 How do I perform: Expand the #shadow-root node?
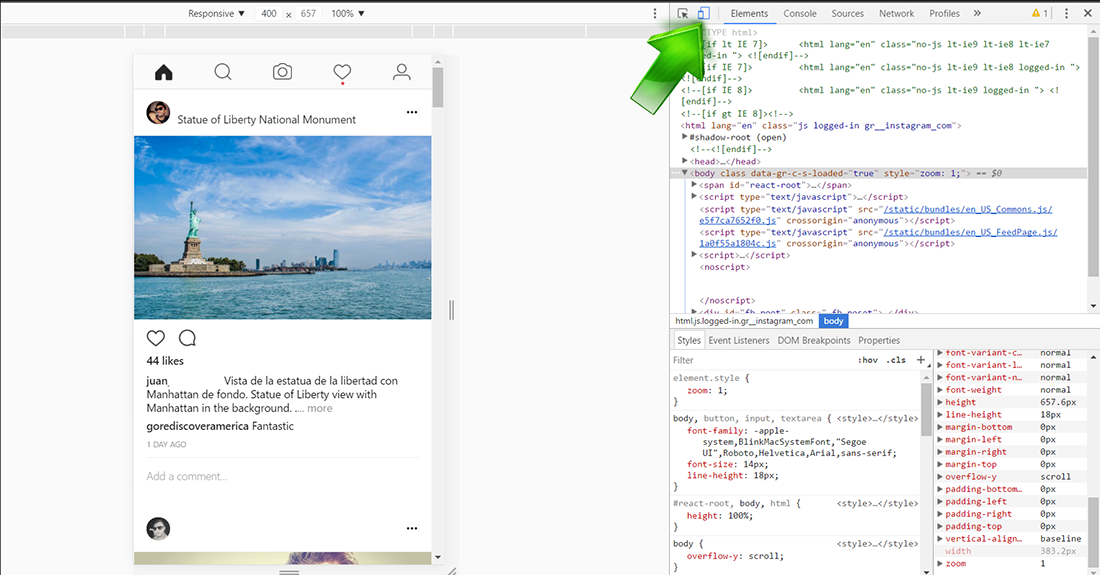[x=685, y=137]
